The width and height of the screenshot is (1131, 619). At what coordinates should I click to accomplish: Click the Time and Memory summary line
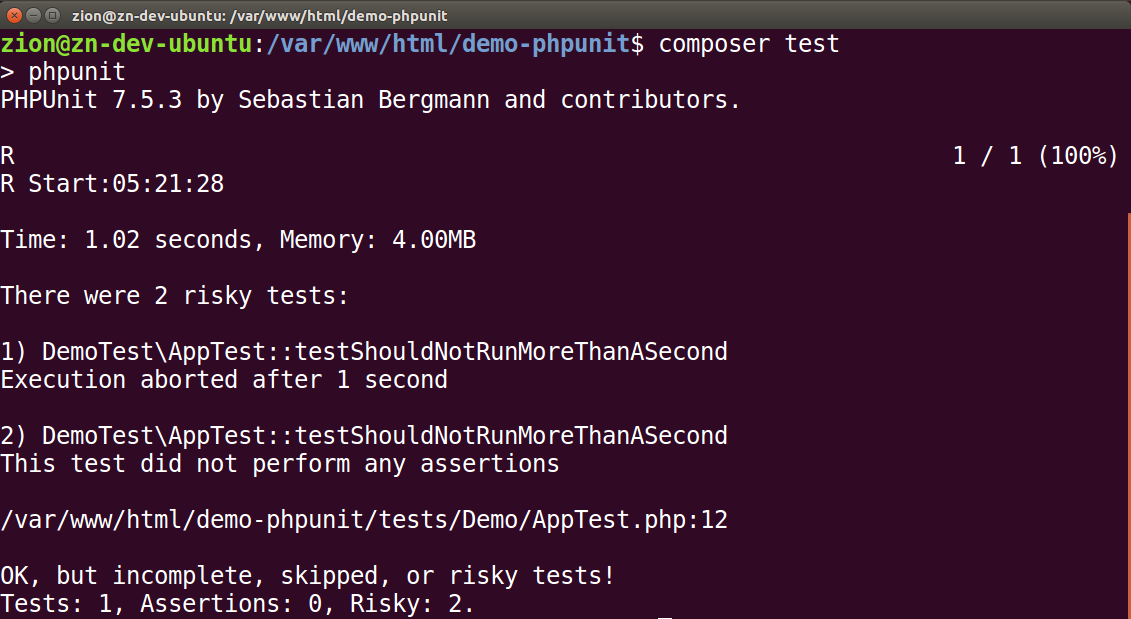[238, 240]
